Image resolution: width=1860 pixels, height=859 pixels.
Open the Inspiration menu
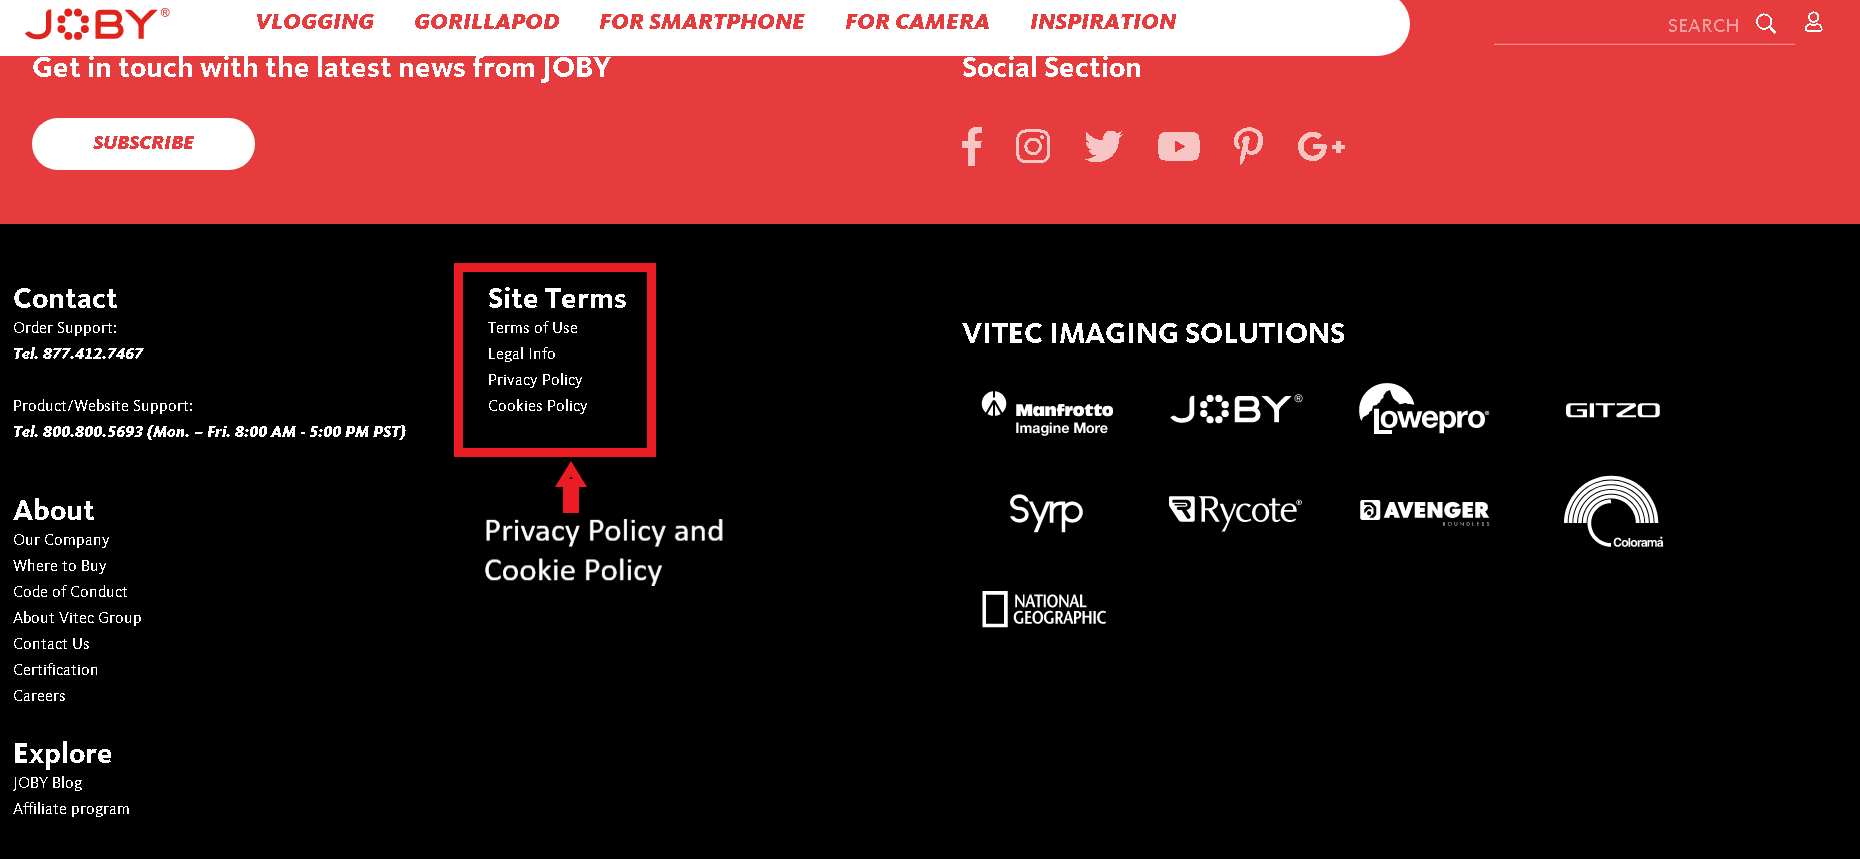point(1103,22)
